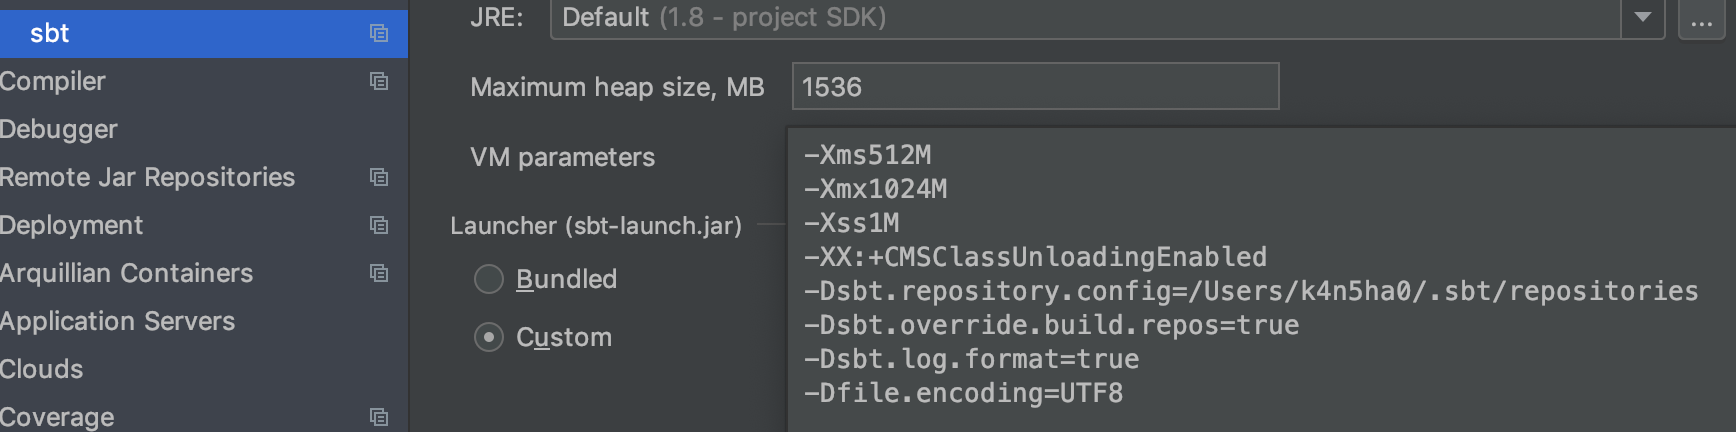1736x432 pixels.
Task: Click project-level icon beside Remote Jar Repositories
Action: pyautogui.click(x=378, y=177)
